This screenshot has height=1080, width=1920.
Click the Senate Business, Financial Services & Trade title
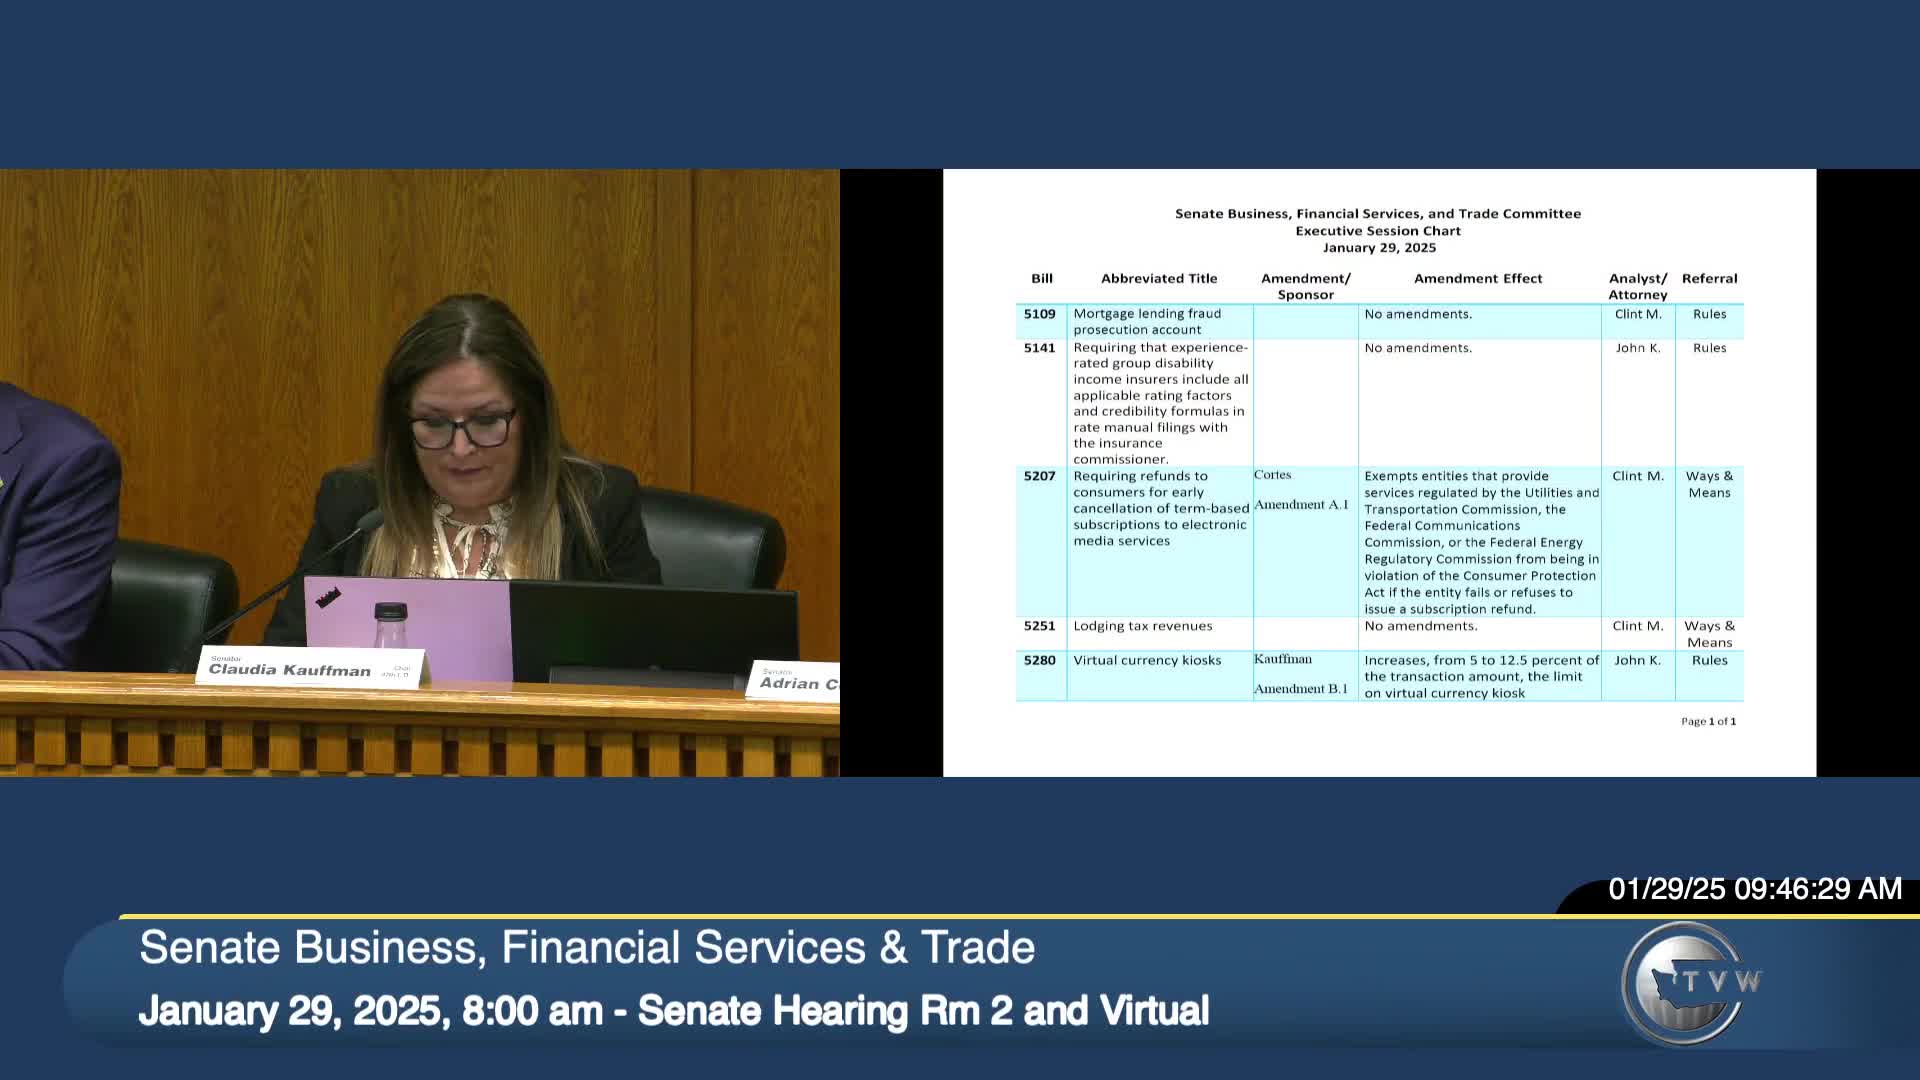click(587, 947)
